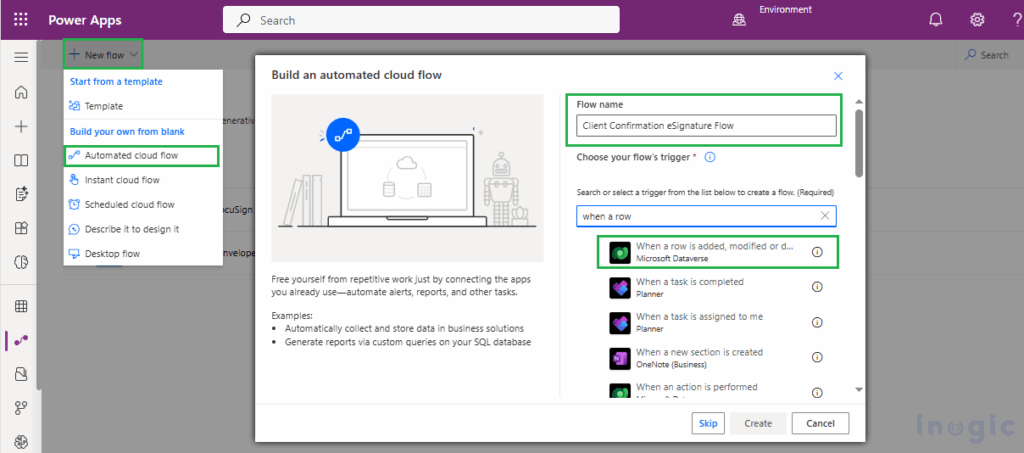Open the settings gear icon

(x=977, y=19)
